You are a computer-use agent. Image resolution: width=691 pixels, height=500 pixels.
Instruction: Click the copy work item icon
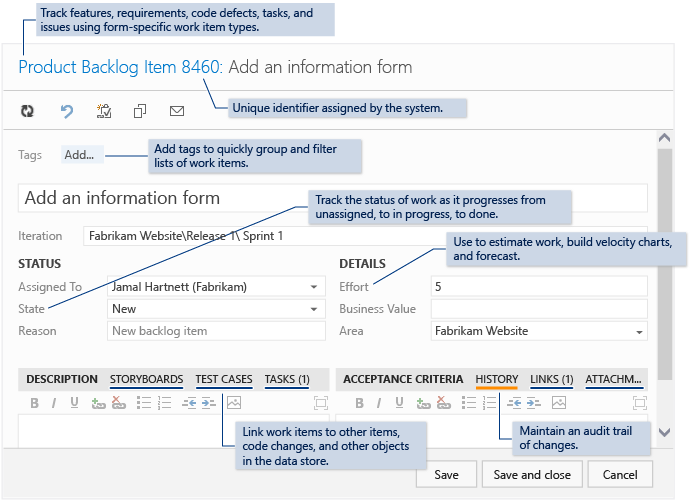click(140, 111)
